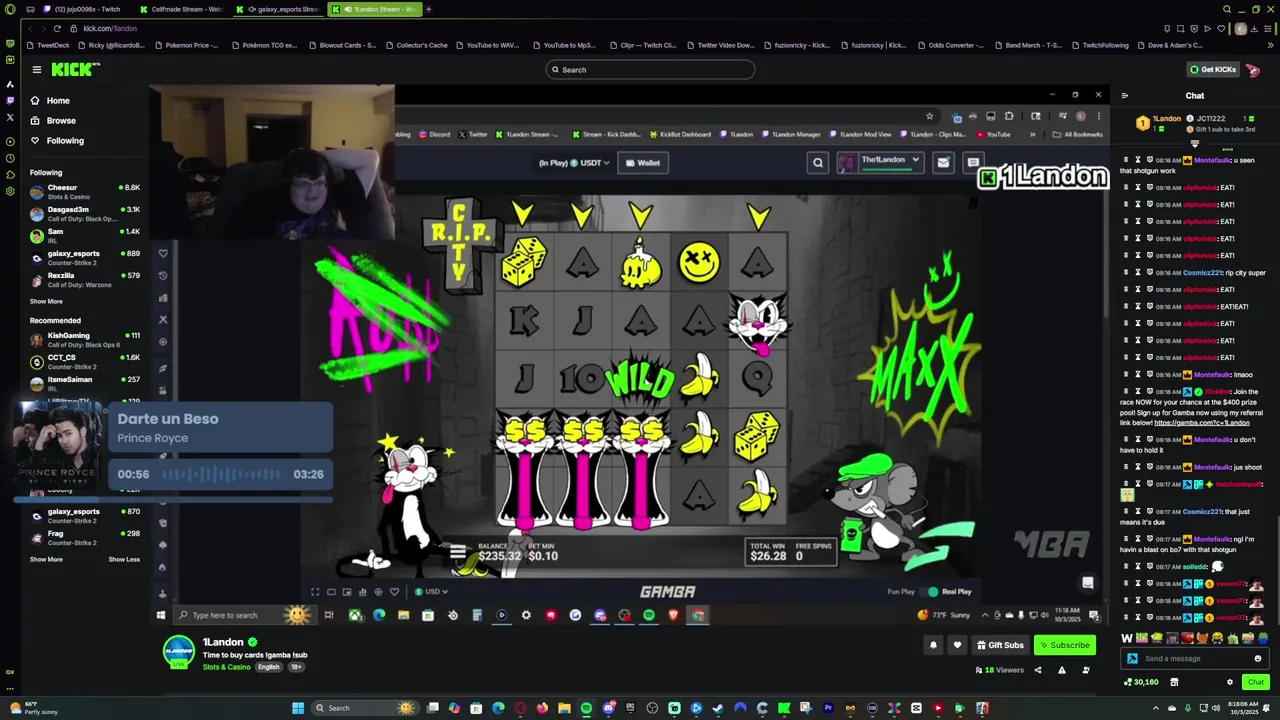This screenshot has height=720, width=1280.
Task: Collapse the chat panel arrow icon
Action: tap(1124, 96)
